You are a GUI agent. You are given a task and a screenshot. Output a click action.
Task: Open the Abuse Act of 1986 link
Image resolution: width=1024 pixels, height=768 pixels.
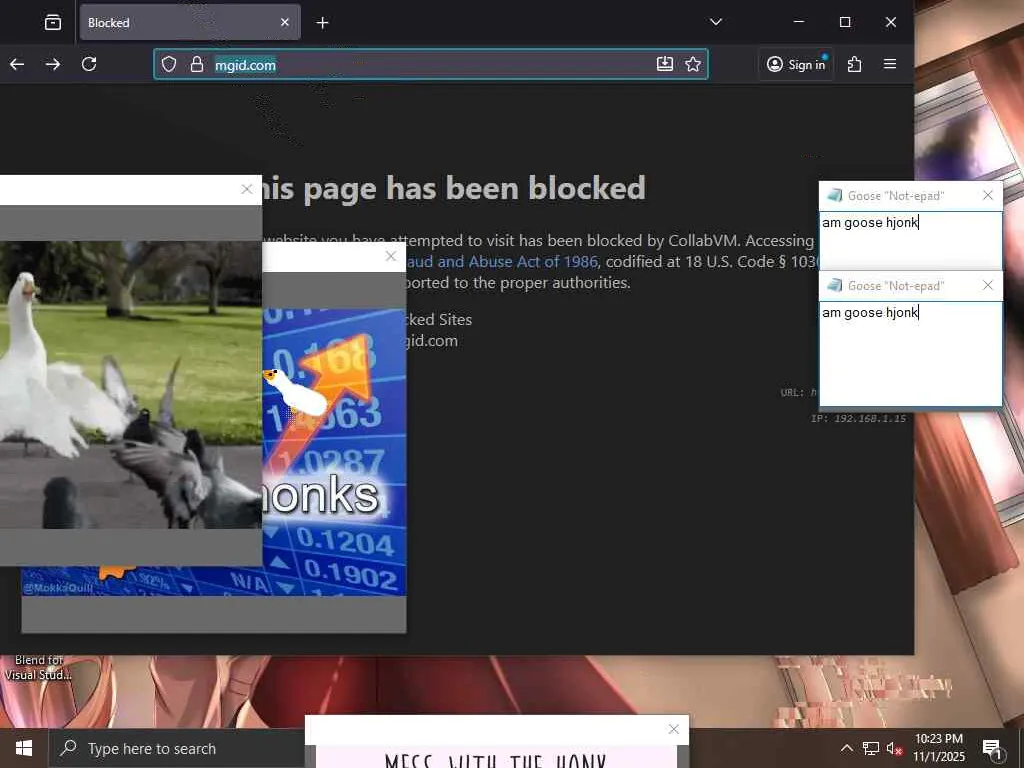tap(502, 262)
